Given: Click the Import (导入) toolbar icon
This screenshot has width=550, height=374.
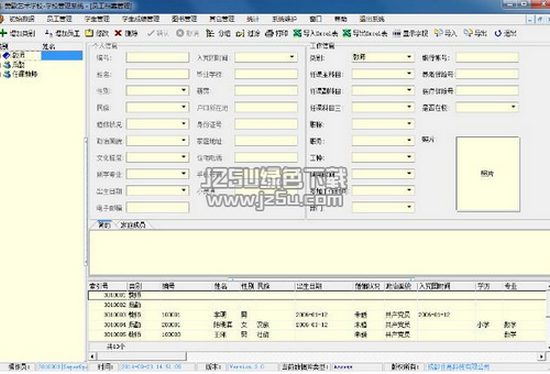Looking at the screenshot, I should pos(438,33).
